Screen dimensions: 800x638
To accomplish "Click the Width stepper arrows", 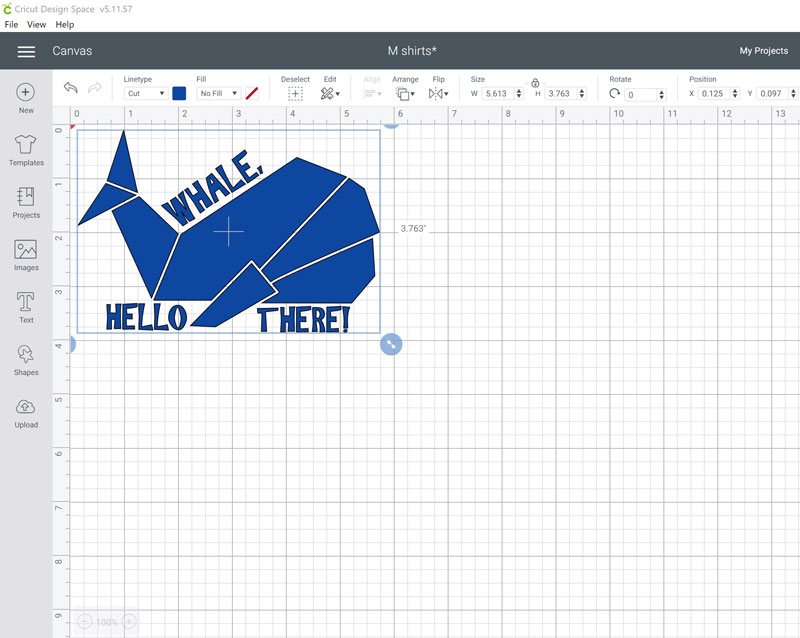I will 519,93.
